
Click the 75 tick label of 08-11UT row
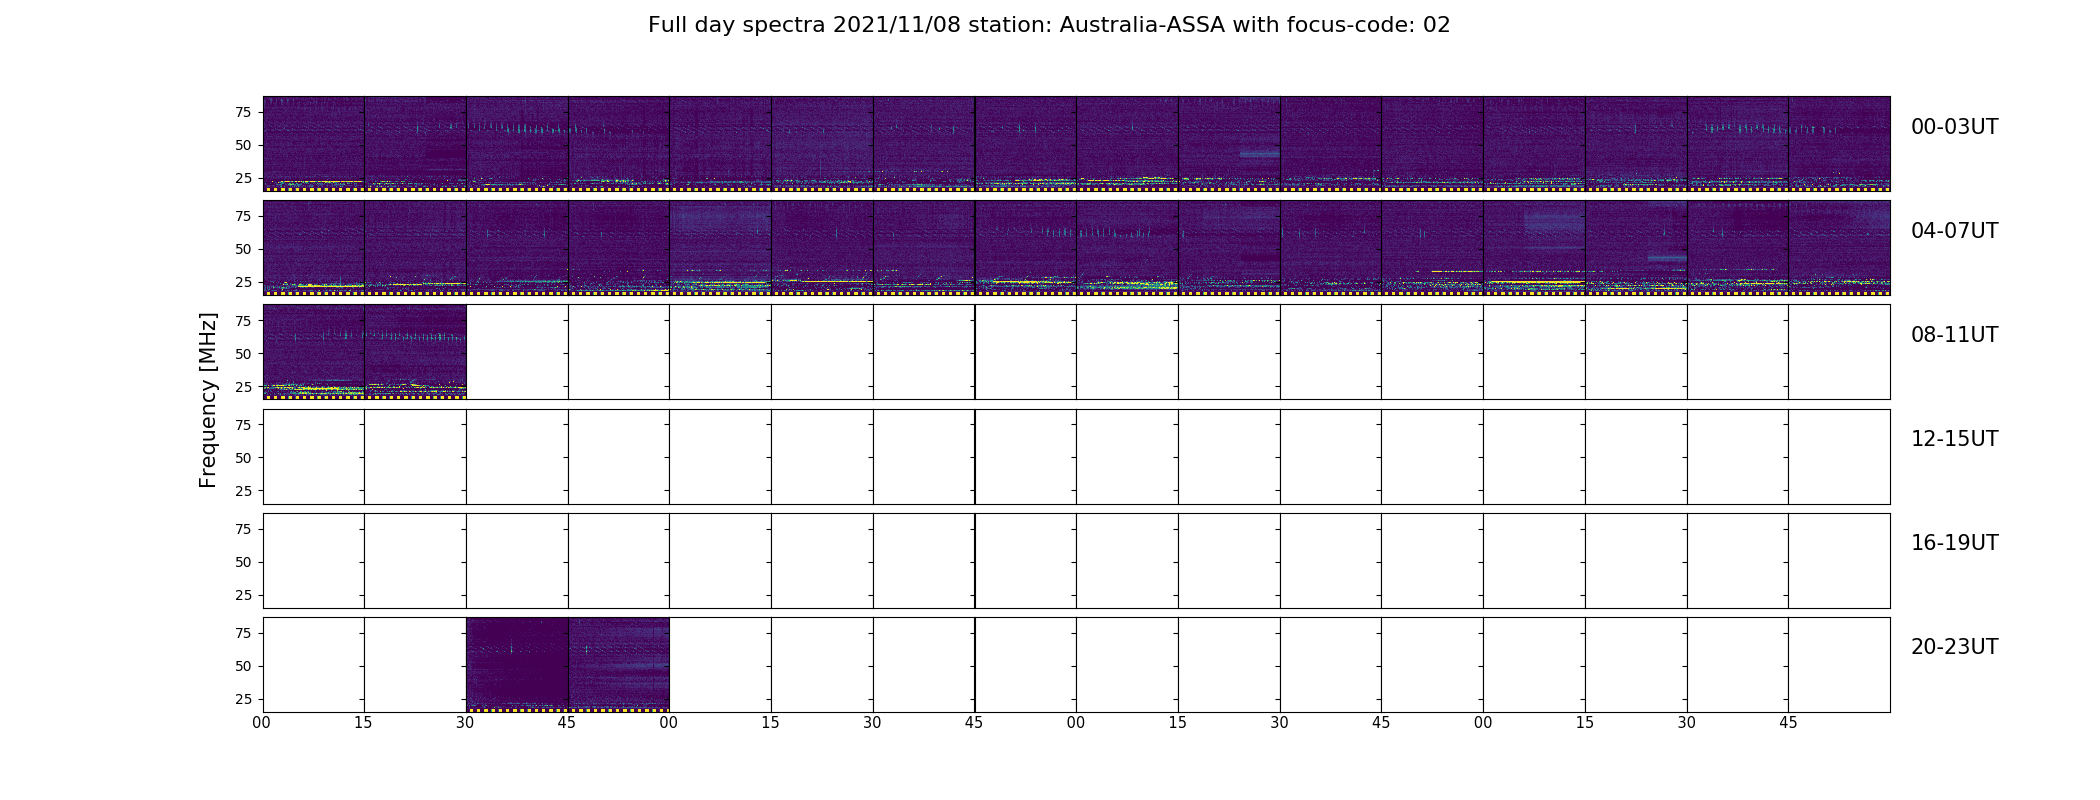[x=243, y=321]
